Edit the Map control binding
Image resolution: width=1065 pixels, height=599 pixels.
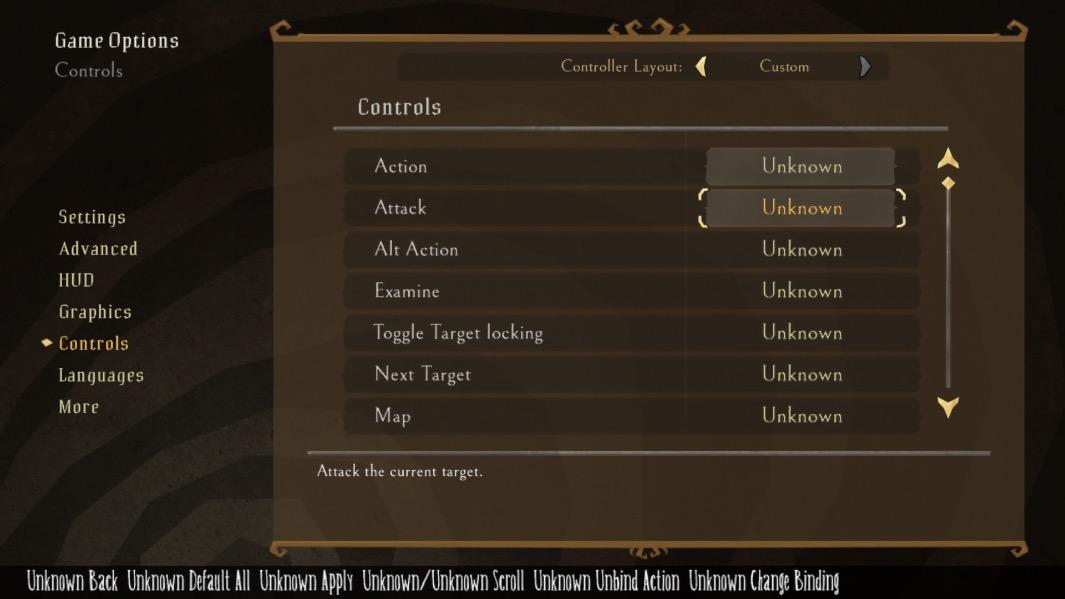tap(801, 416)
